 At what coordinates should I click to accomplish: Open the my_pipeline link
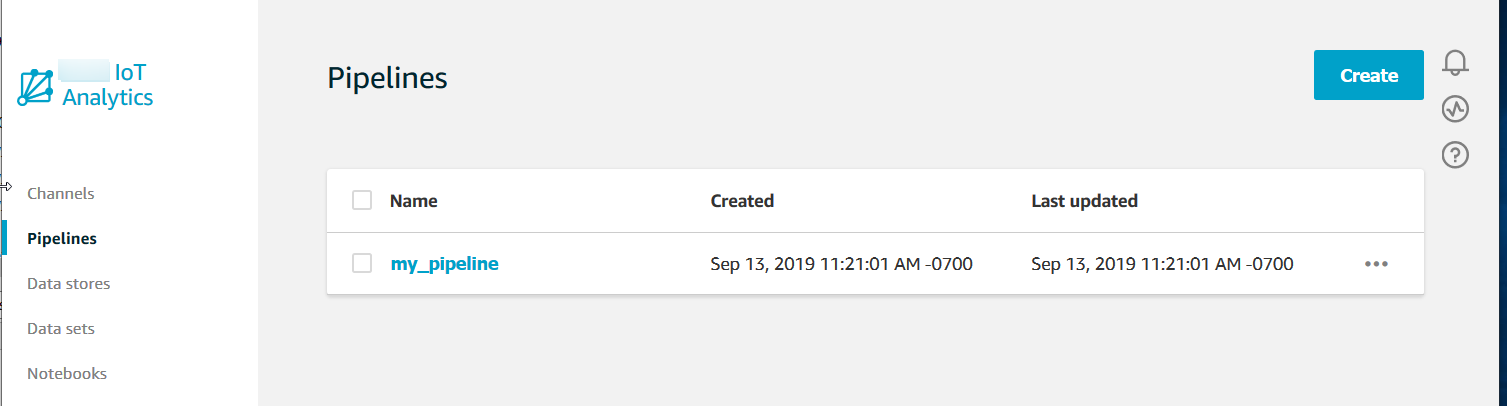coord(444,264)
